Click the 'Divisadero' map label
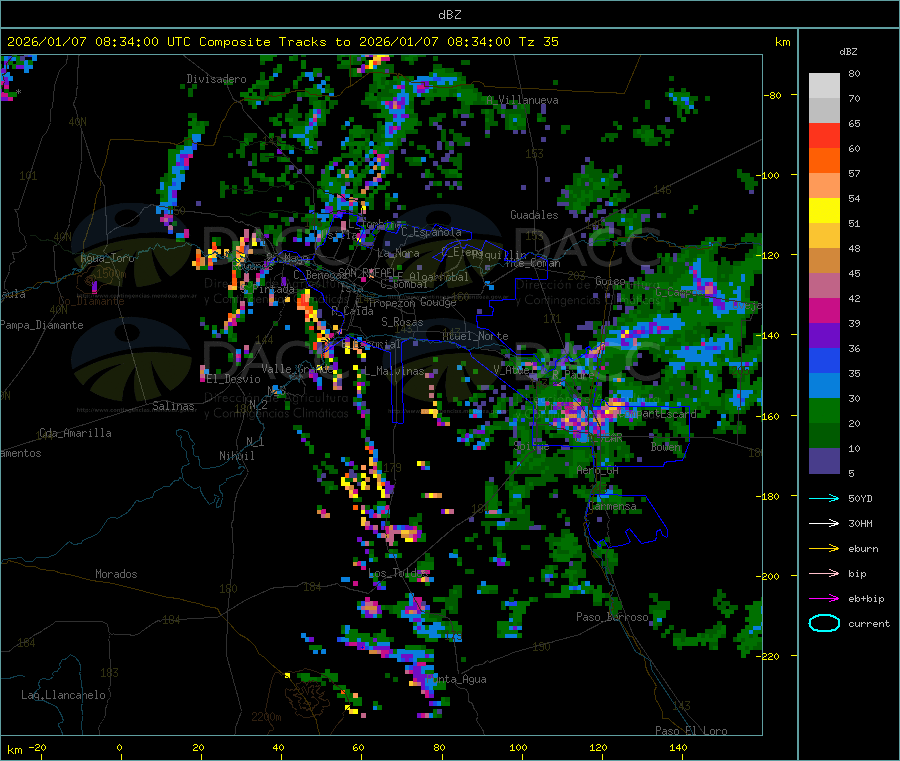The height and width of the screenshot is (761, 900). click(x=216, y=79)
